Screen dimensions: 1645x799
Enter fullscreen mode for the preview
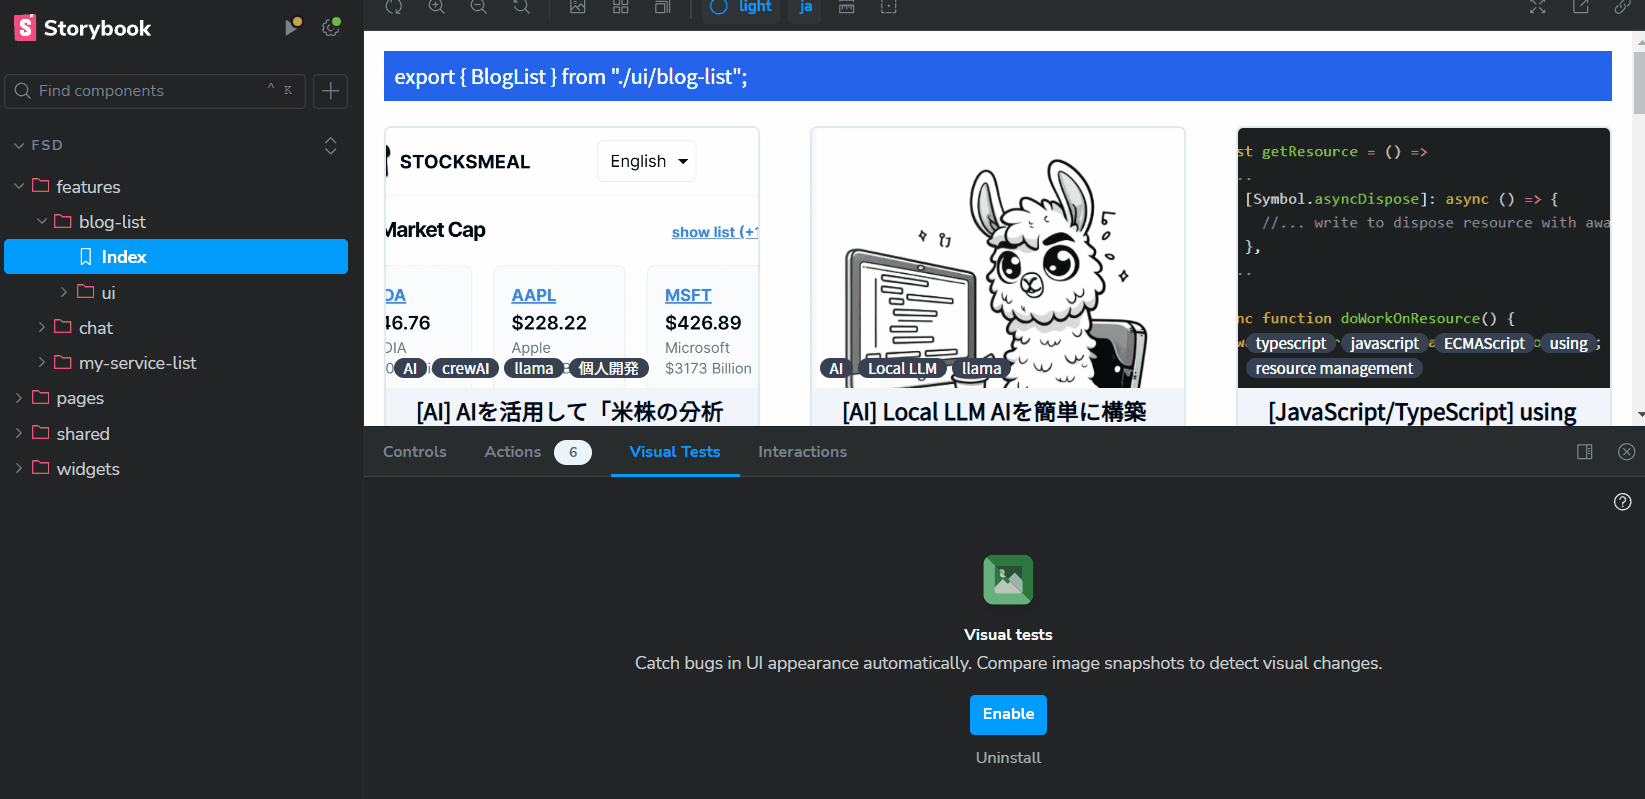pos(1538,7)
